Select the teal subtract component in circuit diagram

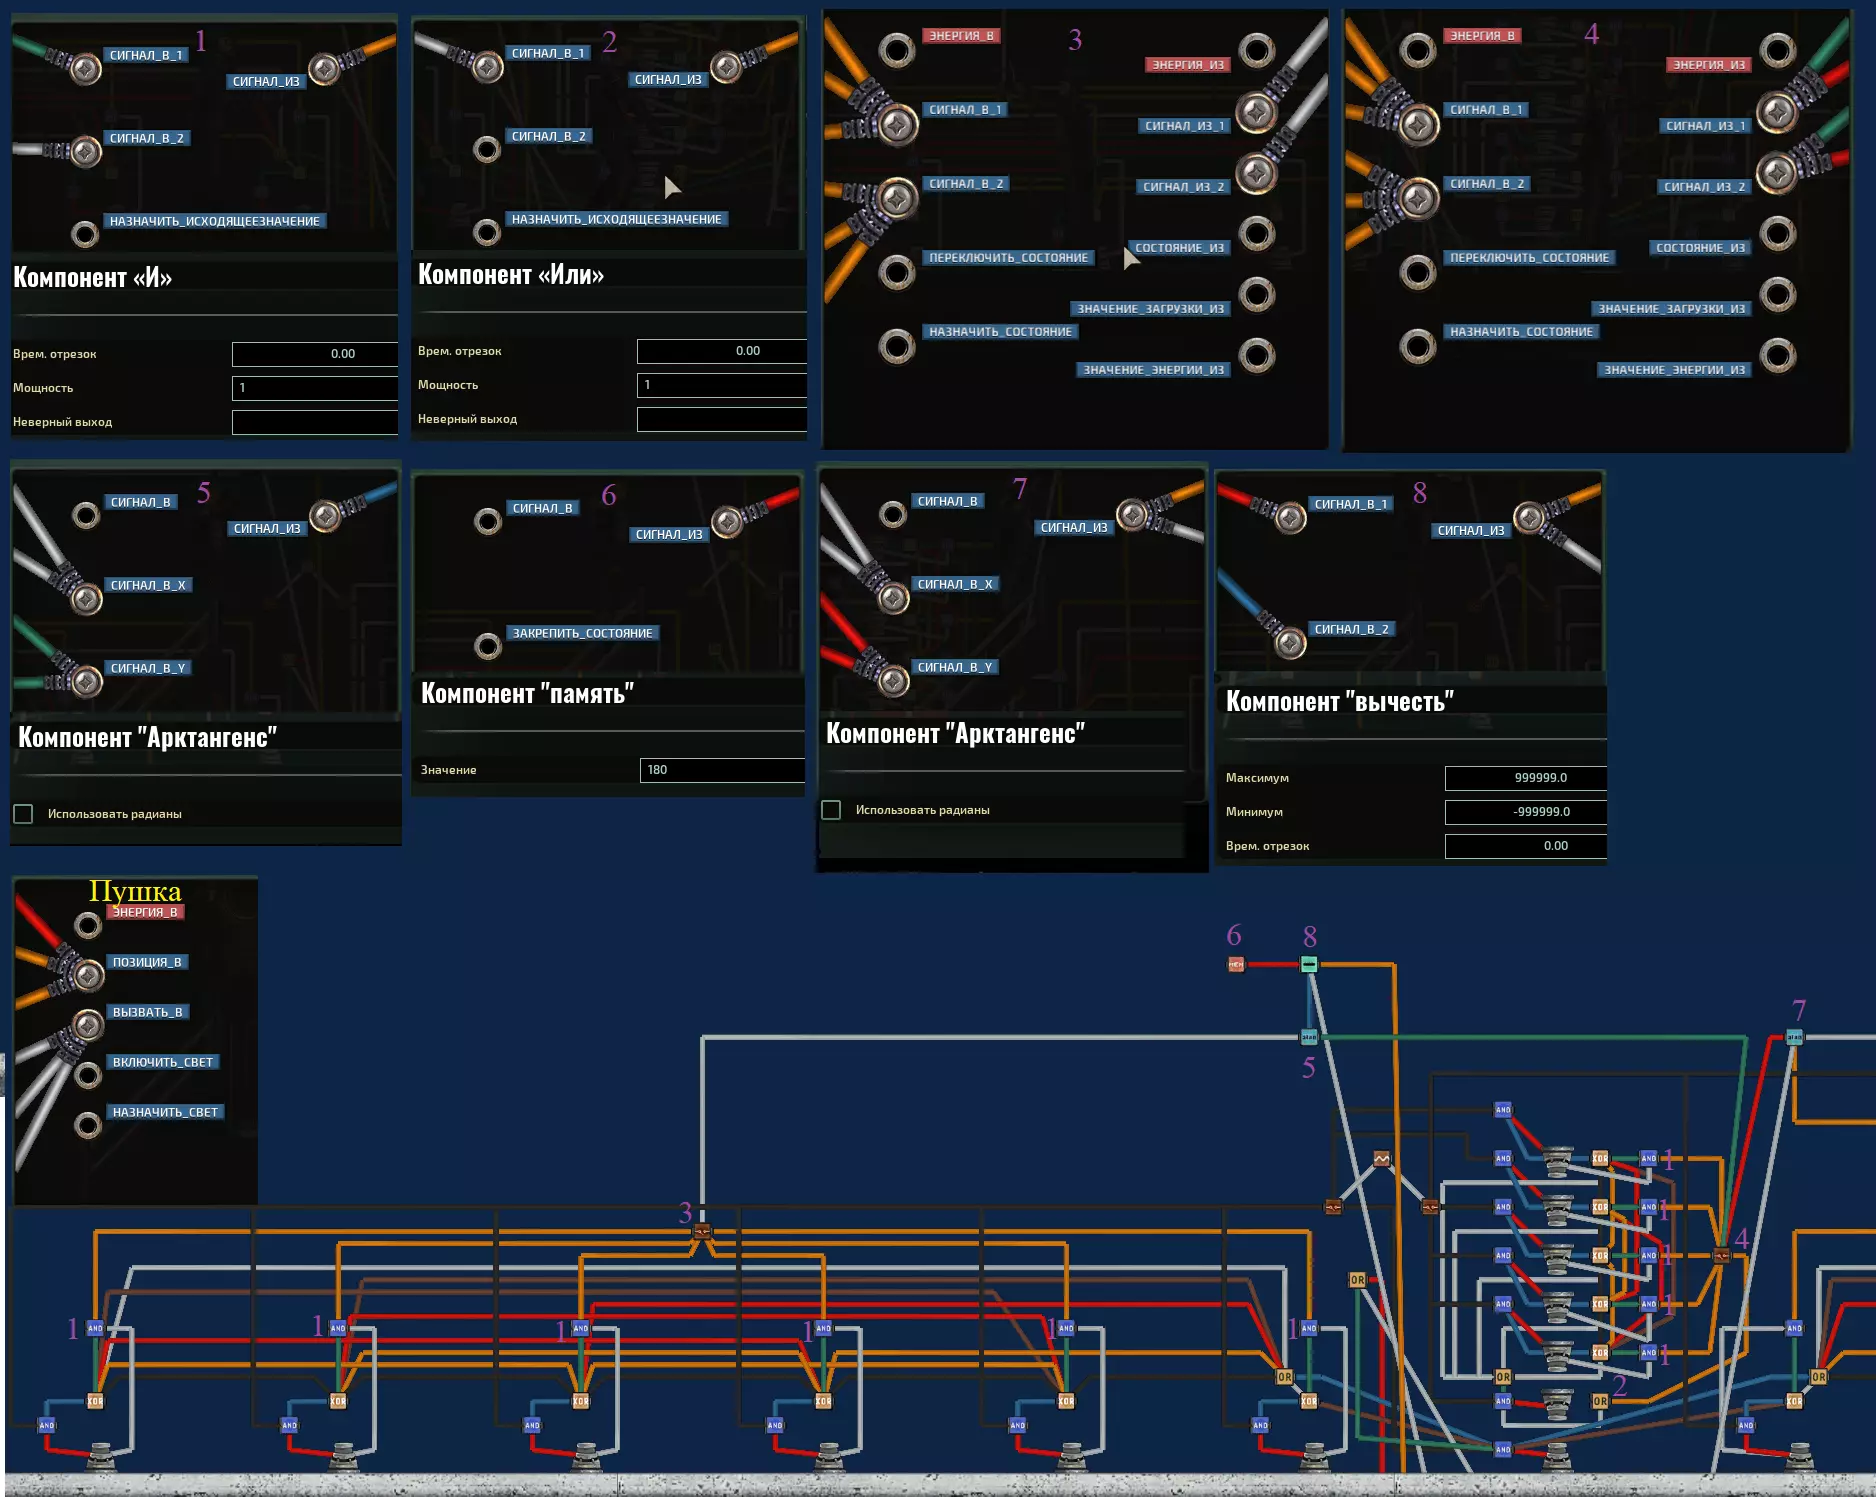pyautogui.click(x=1309, y=964)
